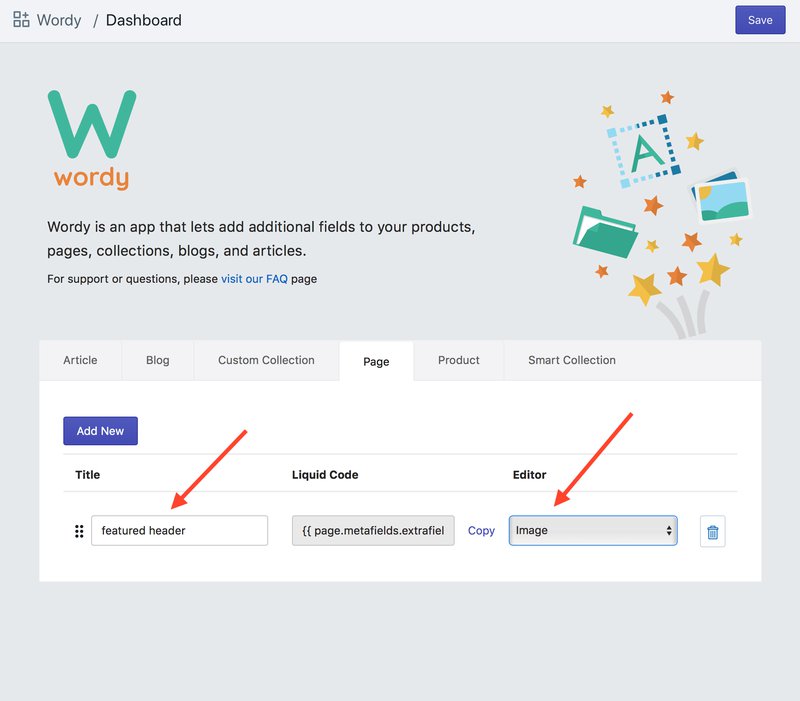Edit the featured header title field
Viewport: 800px width, 701px height.
[x=180, y=531]
